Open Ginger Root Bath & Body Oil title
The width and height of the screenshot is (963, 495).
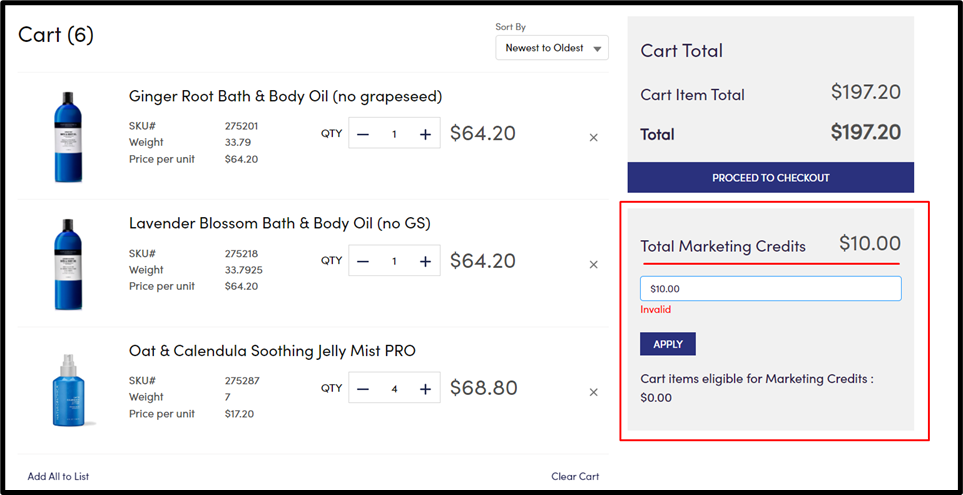[x=285, y=96]
